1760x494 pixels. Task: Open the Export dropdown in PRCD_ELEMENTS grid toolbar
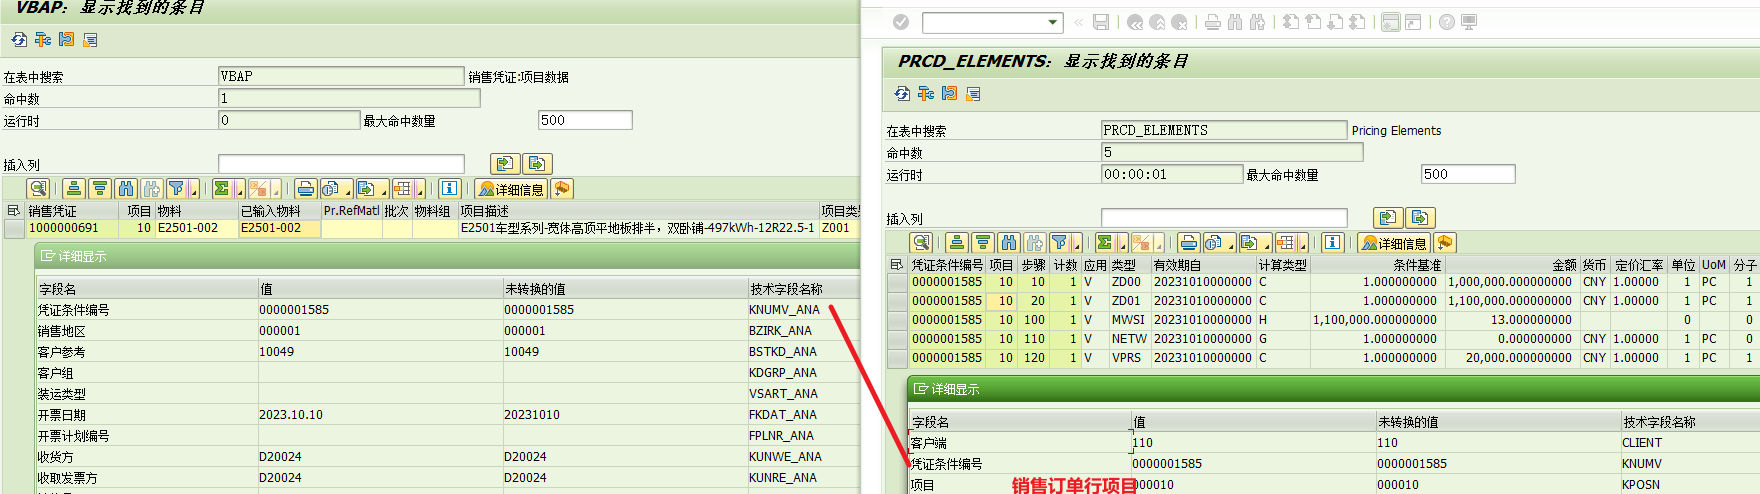click(x=1256, y=242)
